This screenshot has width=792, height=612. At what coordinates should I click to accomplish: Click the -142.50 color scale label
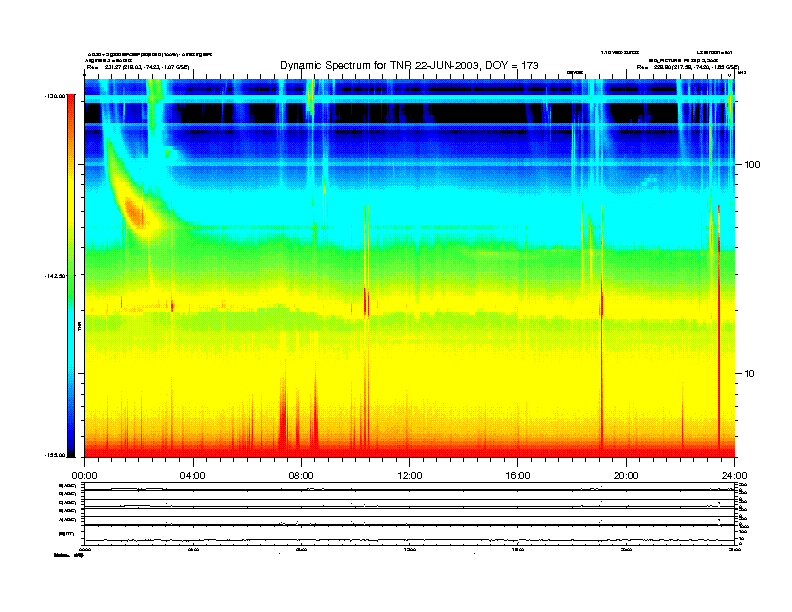(55, 276)
